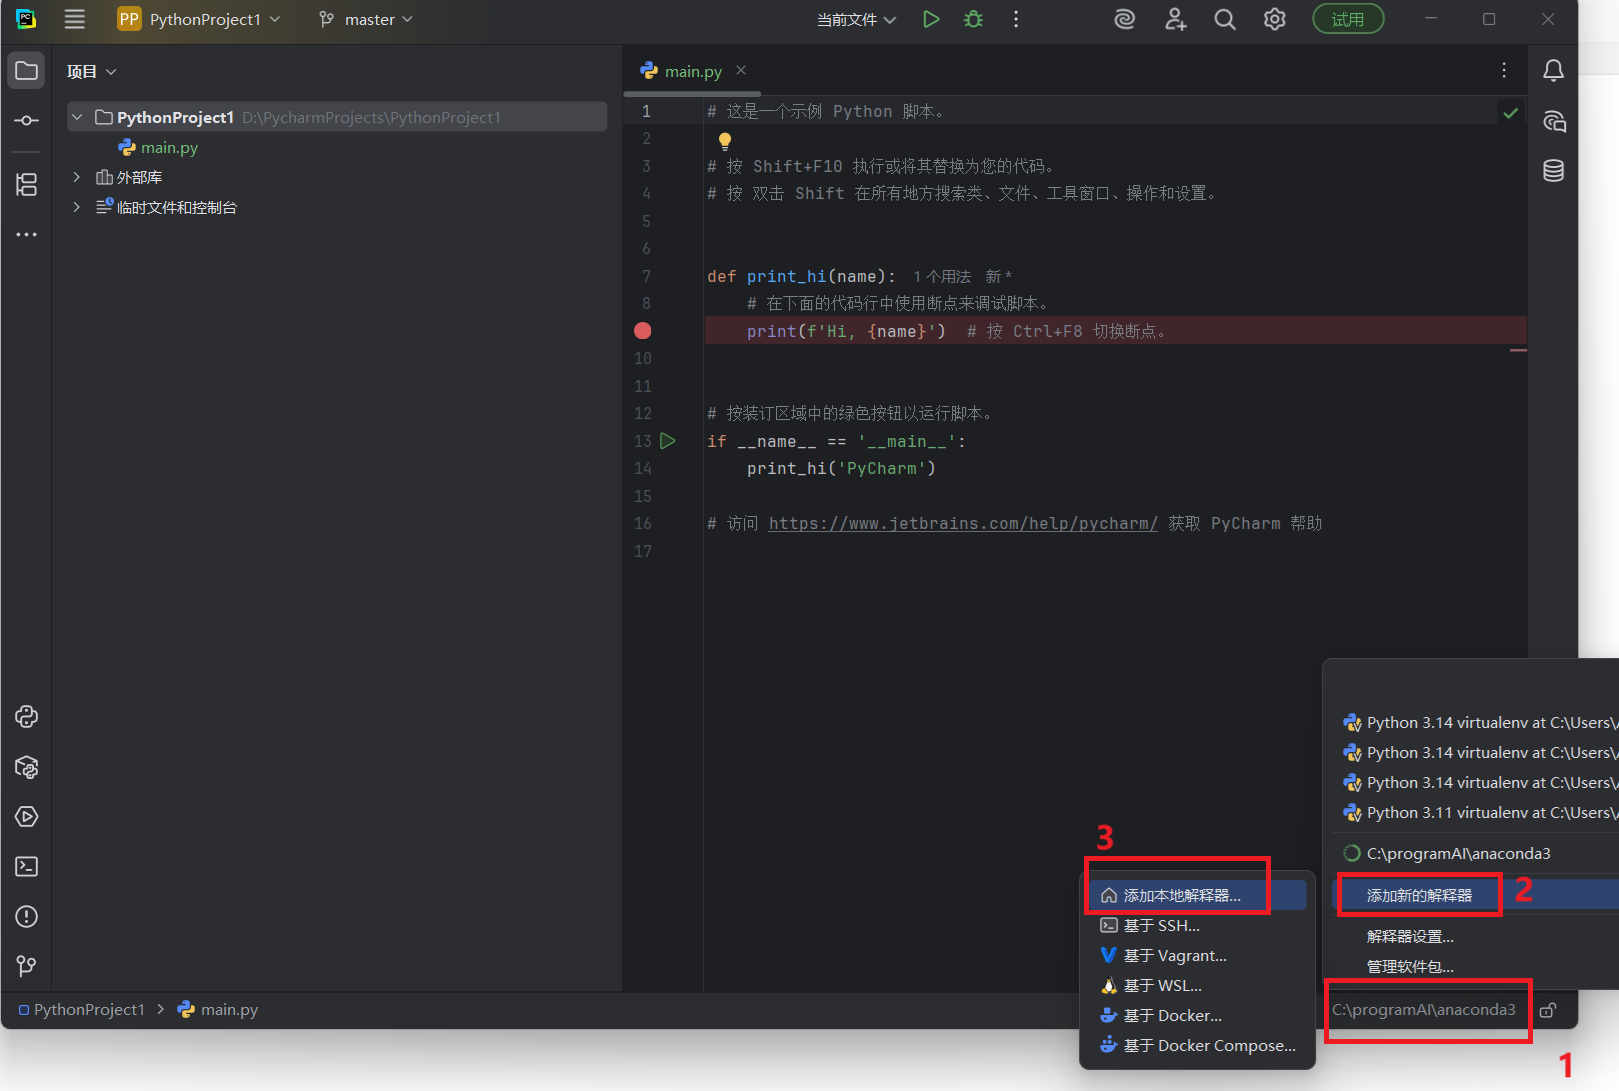Show more tool windows ellipsis
This screenshot has width=1619, height=1091.
[27, 234]
